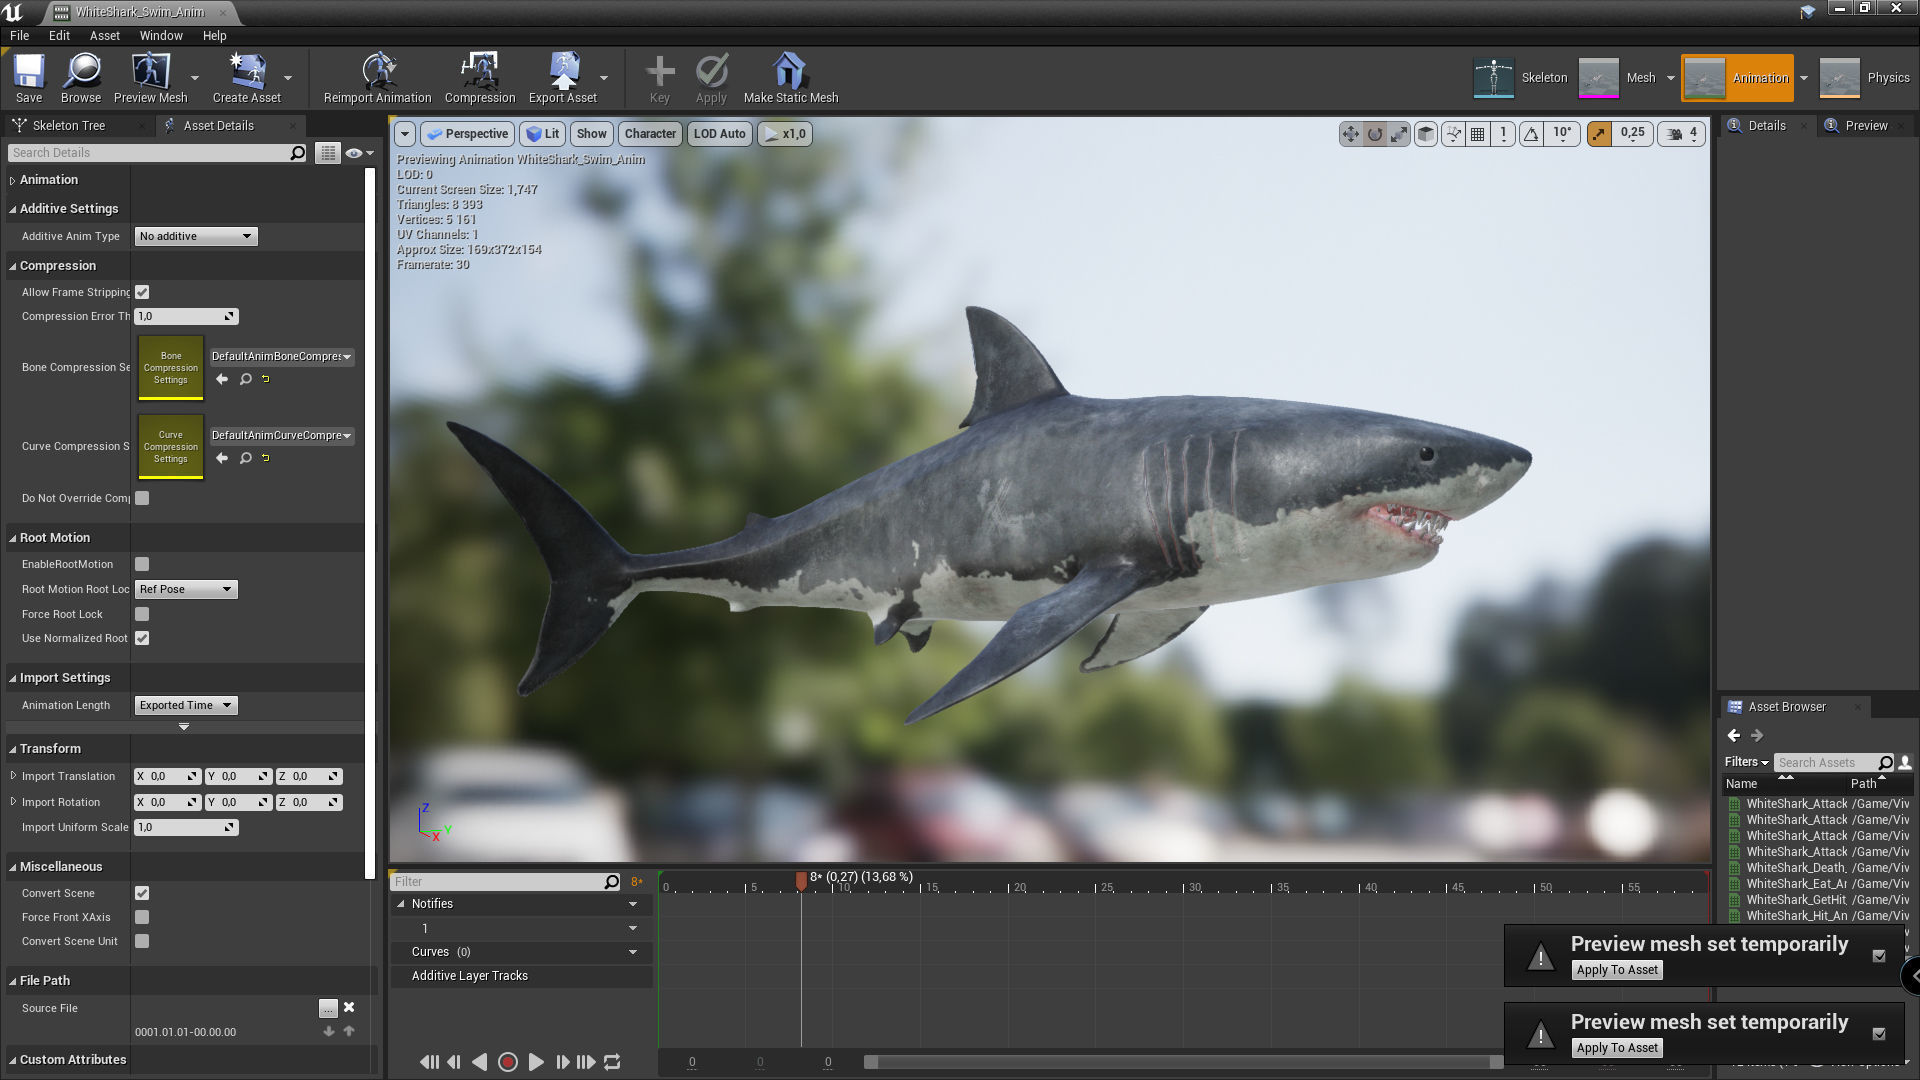Screen dimensions: 1920x1080
Task: Save the animation asset
Action: coord(29,78)
